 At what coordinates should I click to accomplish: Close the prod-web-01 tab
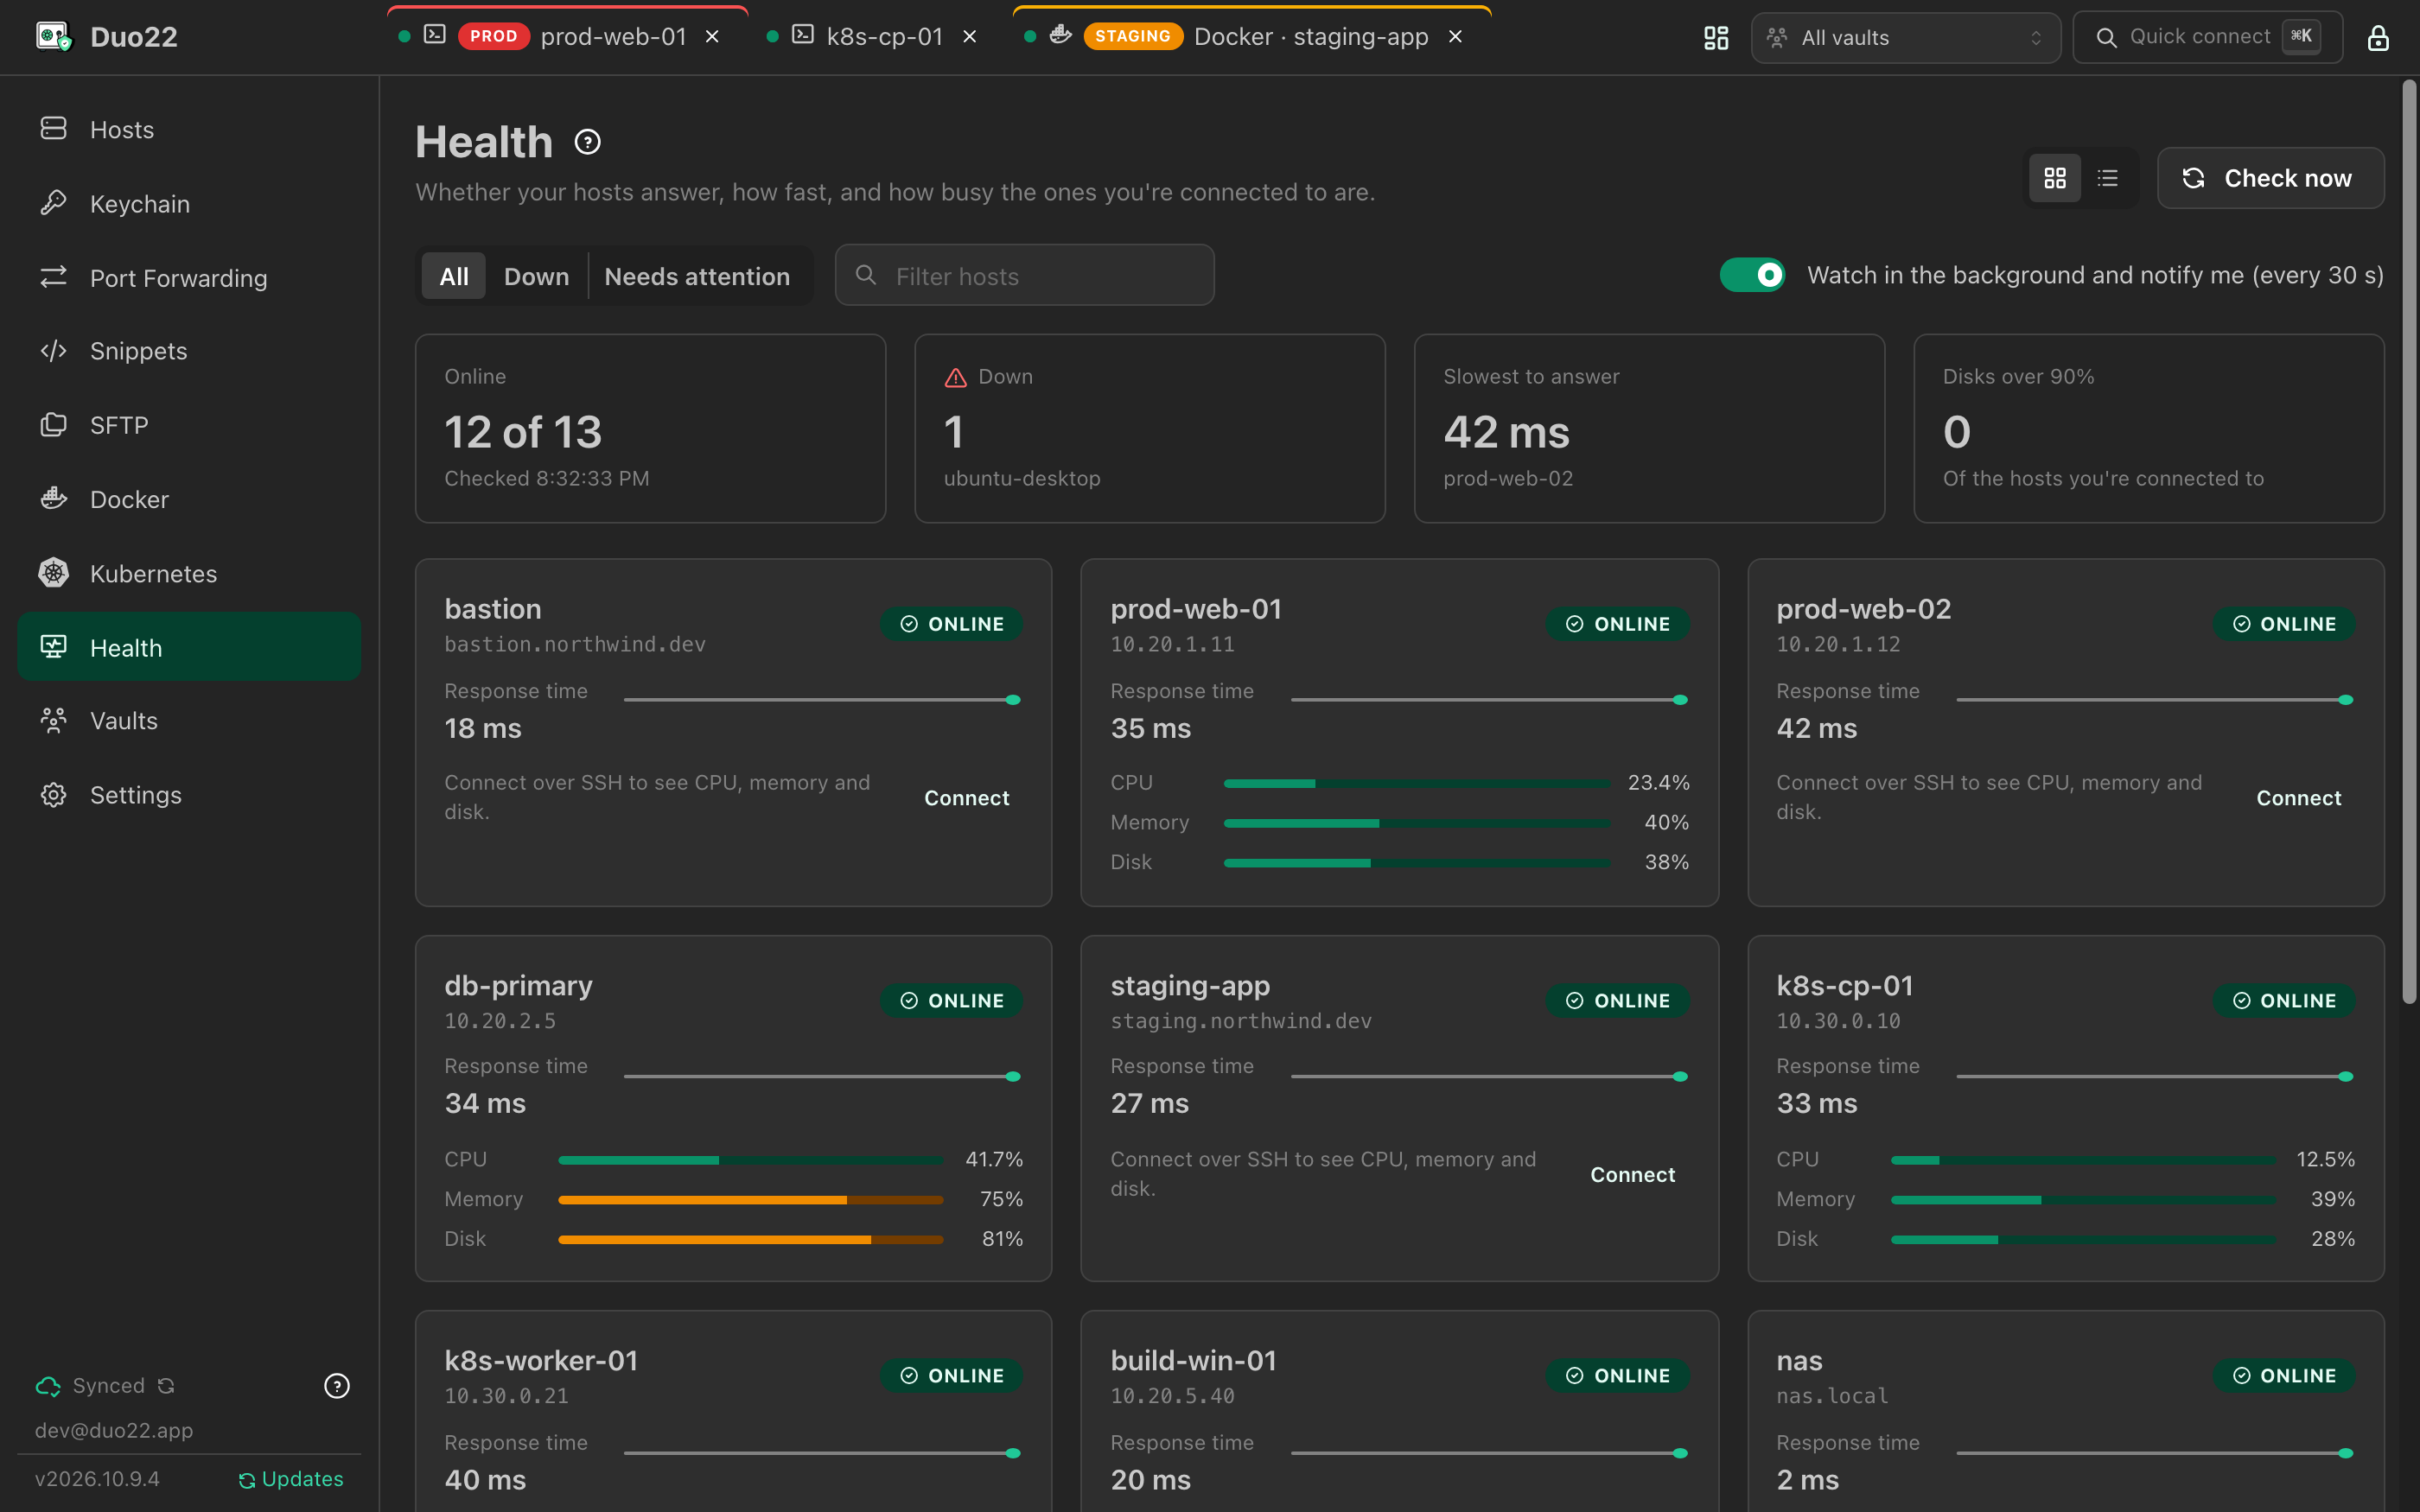click(x=712, y=37)
